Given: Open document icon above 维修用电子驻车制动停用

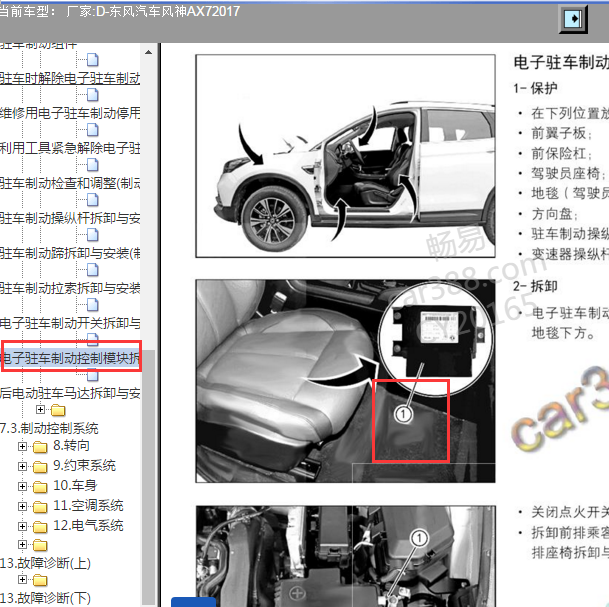Looking at the screenshot, I should tap(92, 95).
